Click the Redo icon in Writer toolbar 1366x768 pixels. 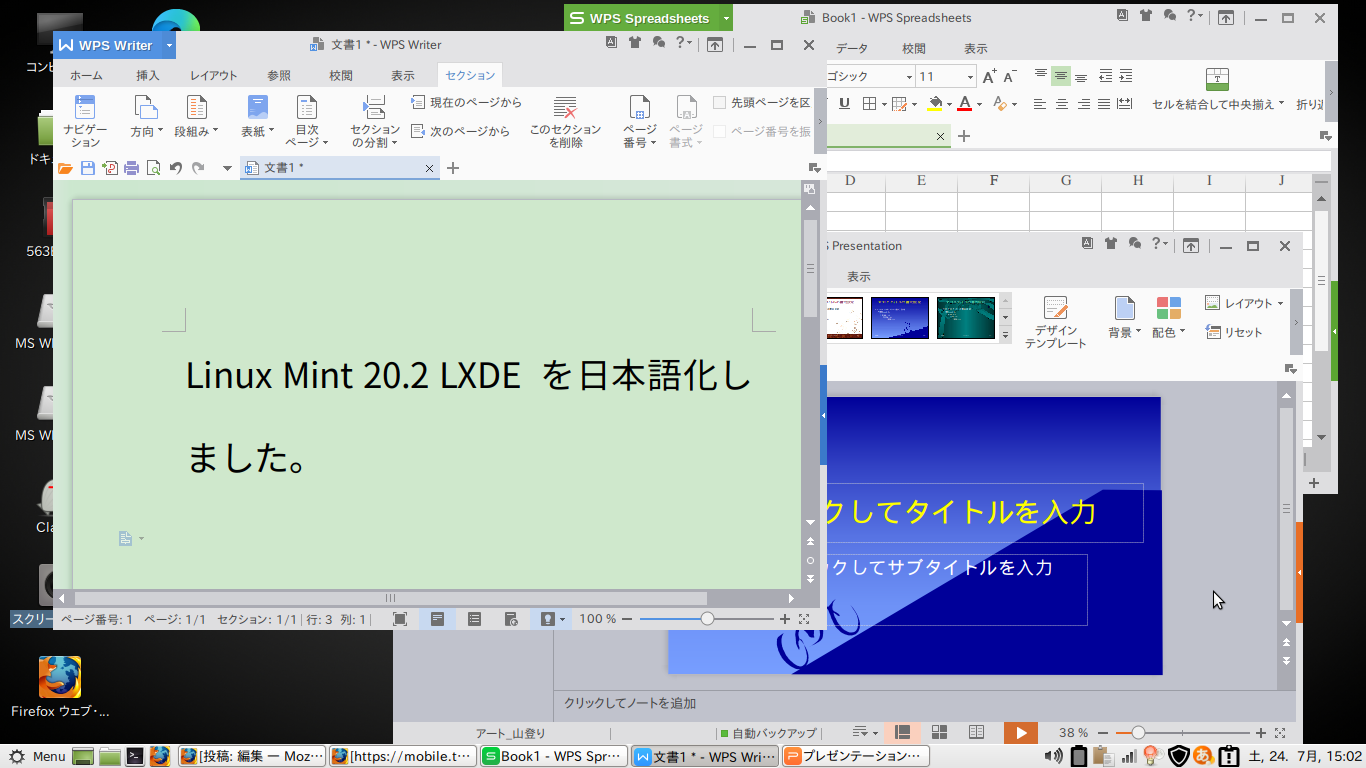point(198,168)
